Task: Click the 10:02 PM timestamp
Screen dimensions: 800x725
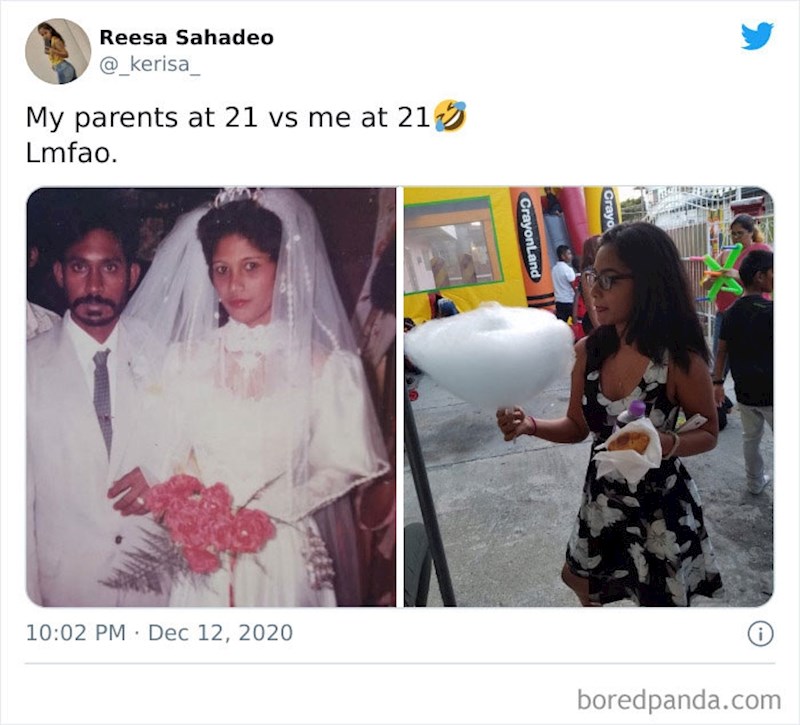Action: 76,633
